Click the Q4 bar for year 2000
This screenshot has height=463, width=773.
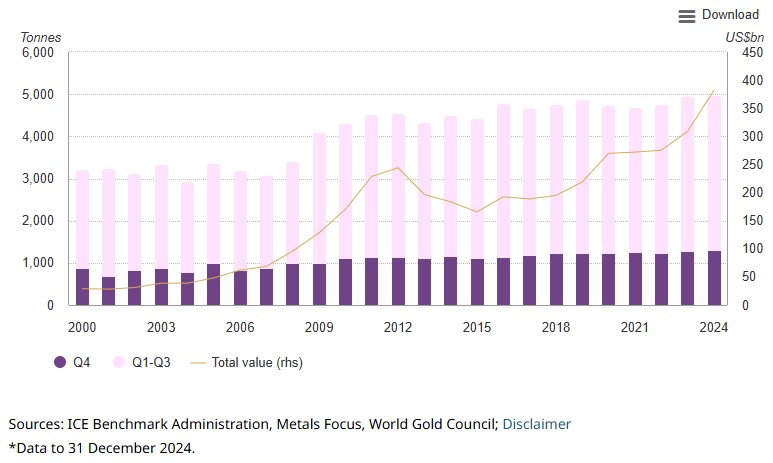[x=83, y=287]
